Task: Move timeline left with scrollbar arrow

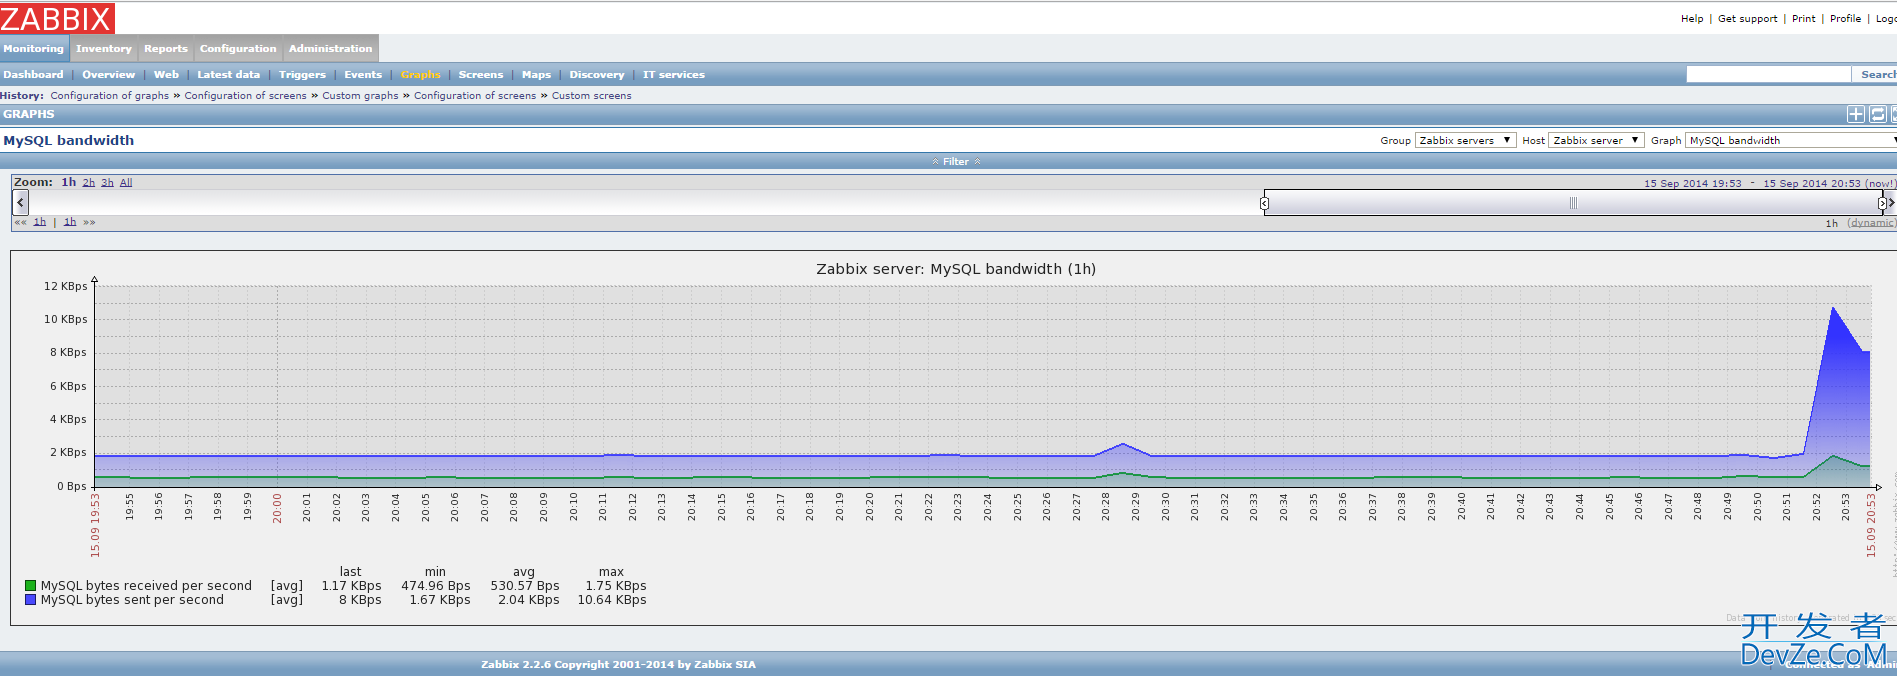Action: (20, 202)
